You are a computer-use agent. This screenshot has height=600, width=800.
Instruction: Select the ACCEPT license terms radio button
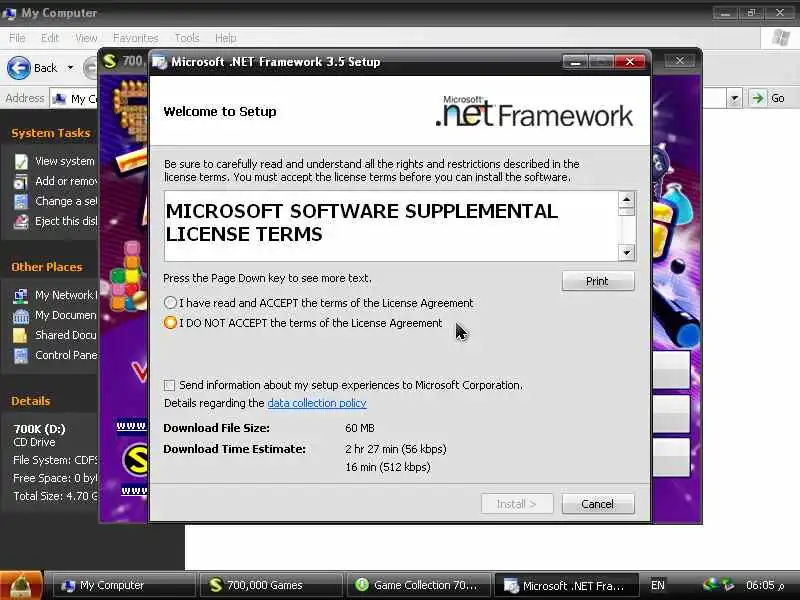click(170, 303)
